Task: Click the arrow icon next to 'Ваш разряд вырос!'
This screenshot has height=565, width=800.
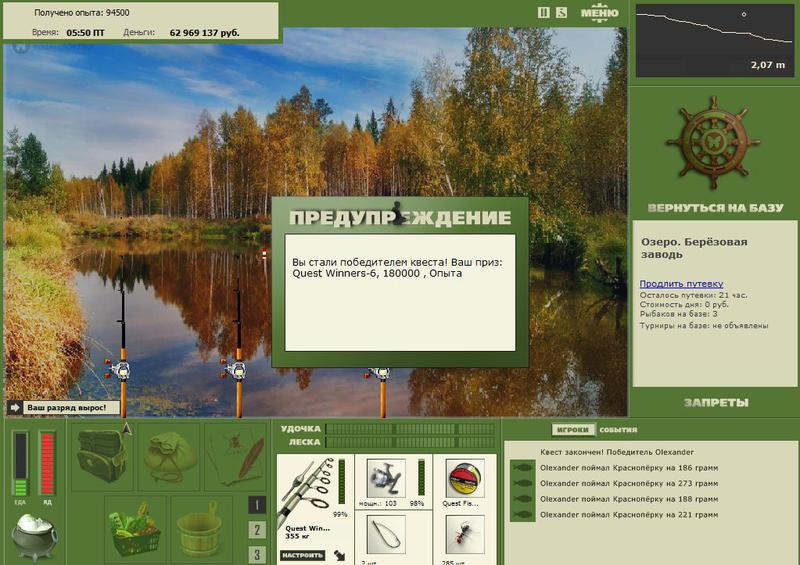Action: point(14,407)
